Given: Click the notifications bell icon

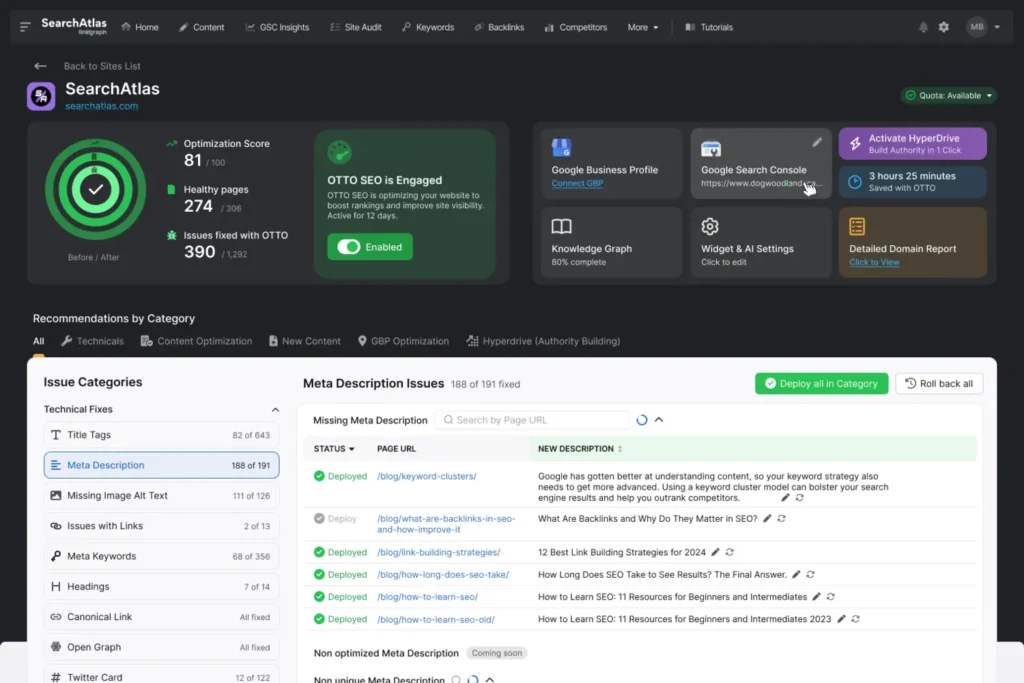Looking at the screenshot, I should point(922,27).
